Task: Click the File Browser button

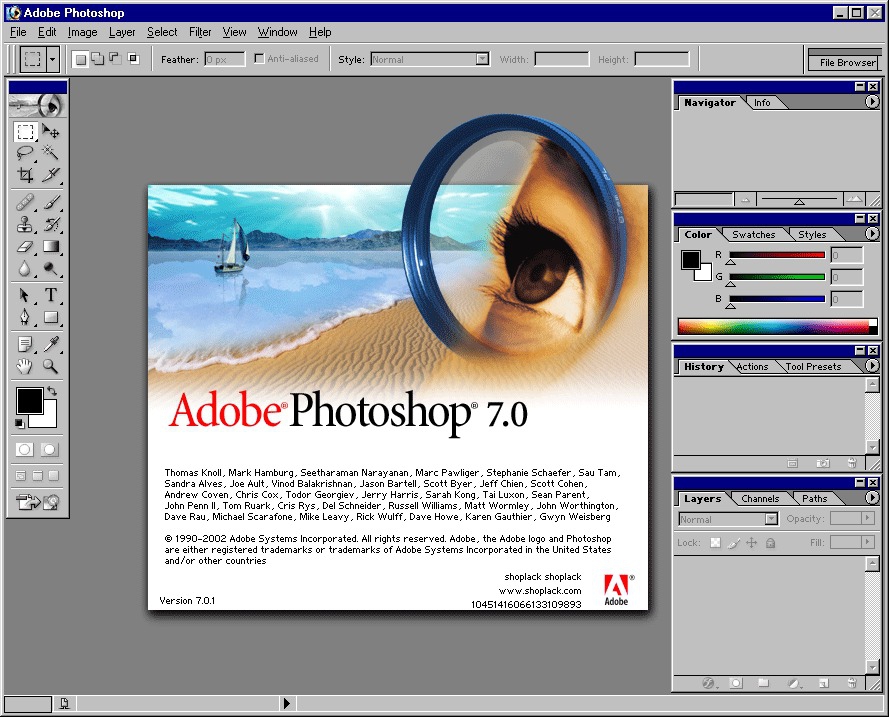Action: pos(847,62)
